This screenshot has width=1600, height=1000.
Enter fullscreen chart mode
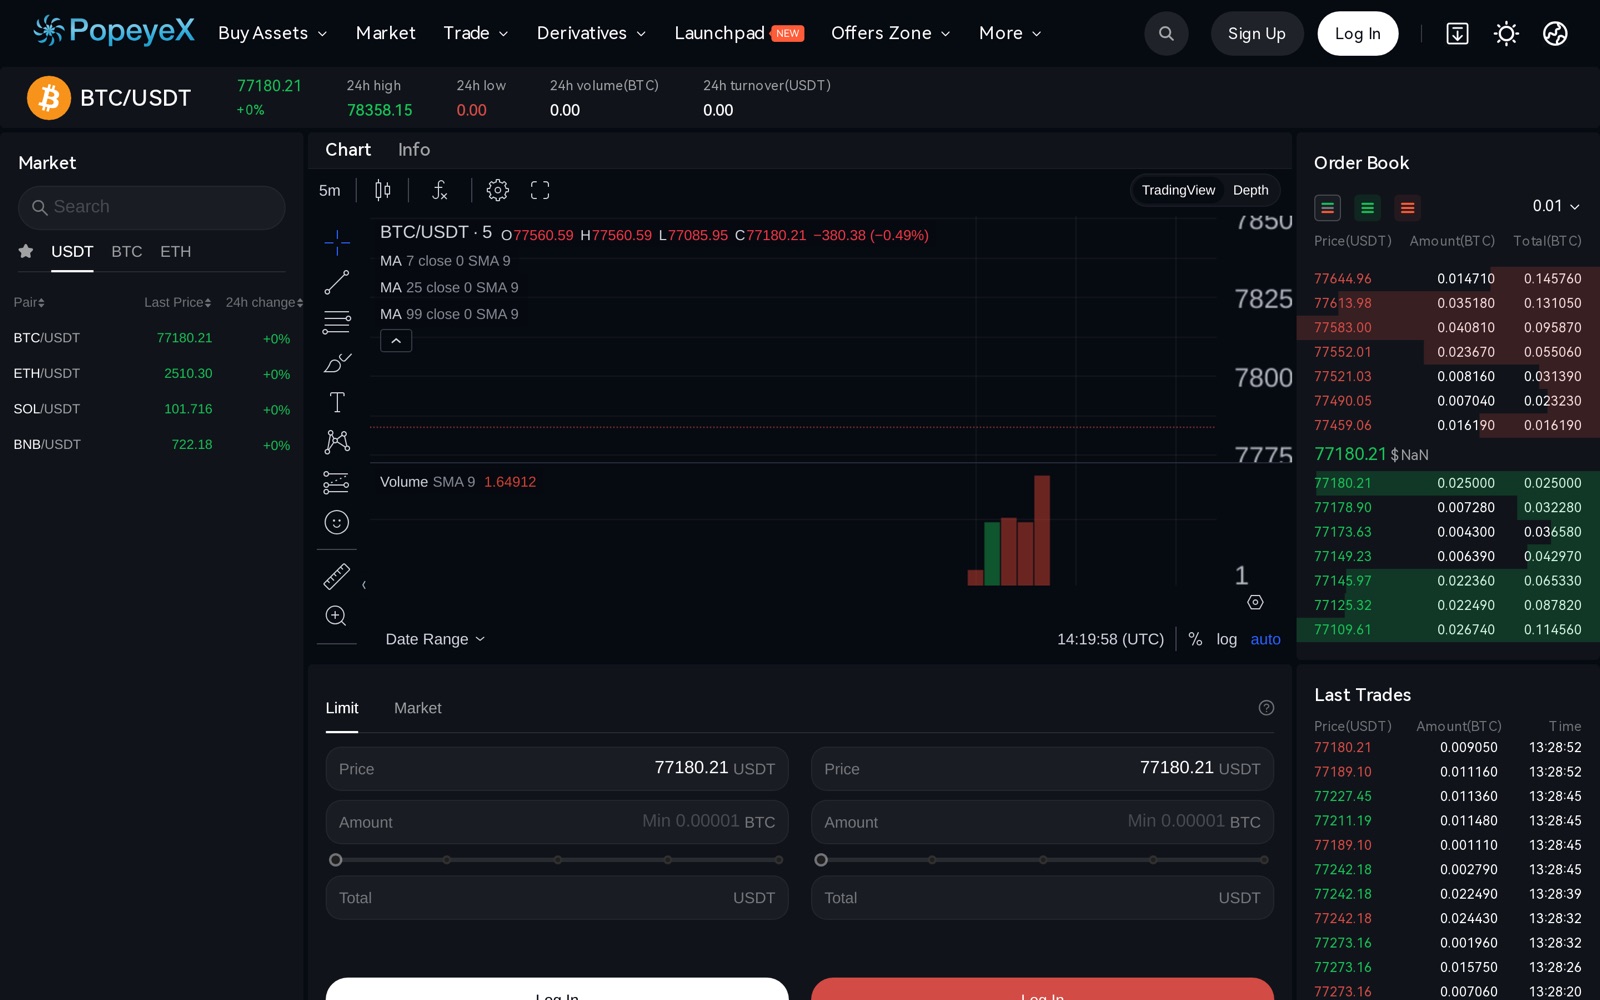(540, 190)
